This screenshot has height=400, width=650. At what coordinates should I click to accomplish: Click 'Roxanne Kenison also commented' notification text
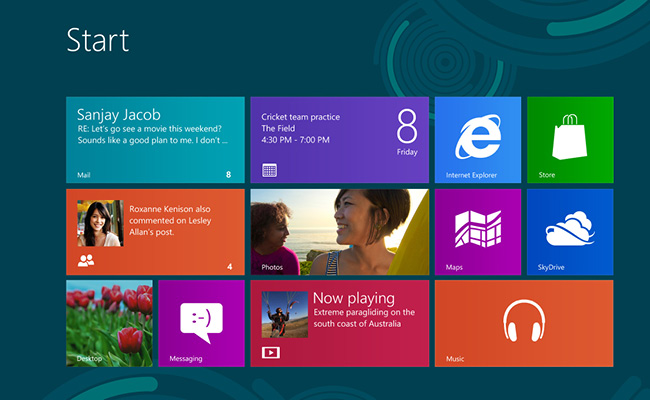pyautogui.click(x=170, y=221)
